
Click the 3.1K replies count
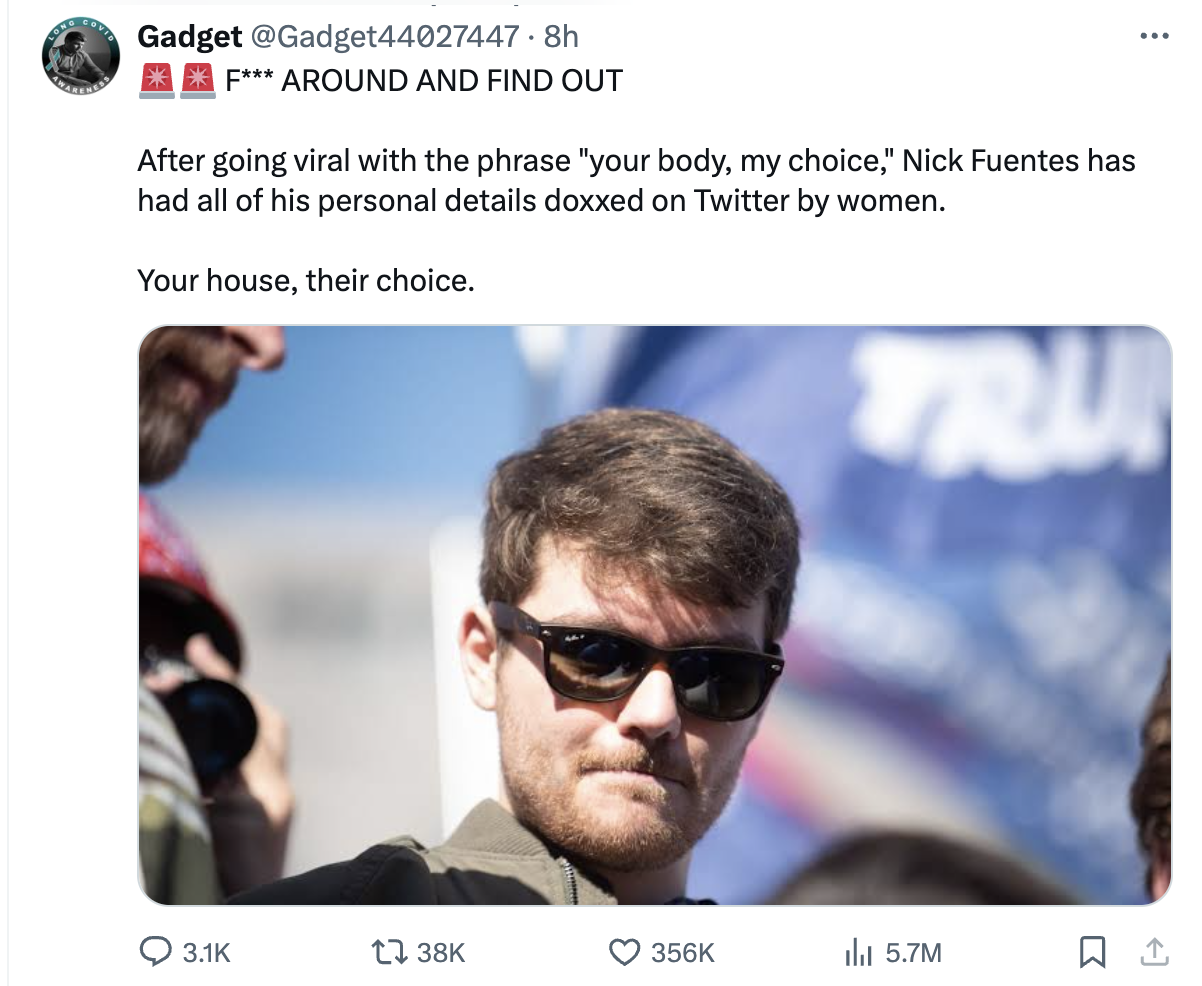coord(207,954)
